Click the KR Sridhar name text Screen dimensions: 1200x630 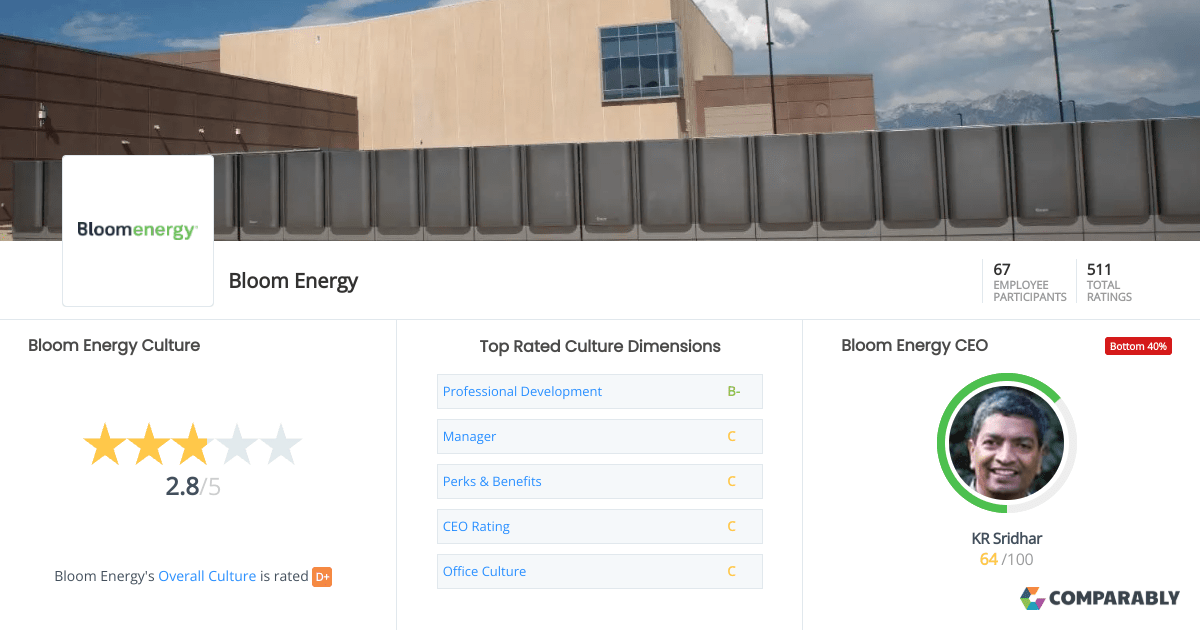(1007, 538)
